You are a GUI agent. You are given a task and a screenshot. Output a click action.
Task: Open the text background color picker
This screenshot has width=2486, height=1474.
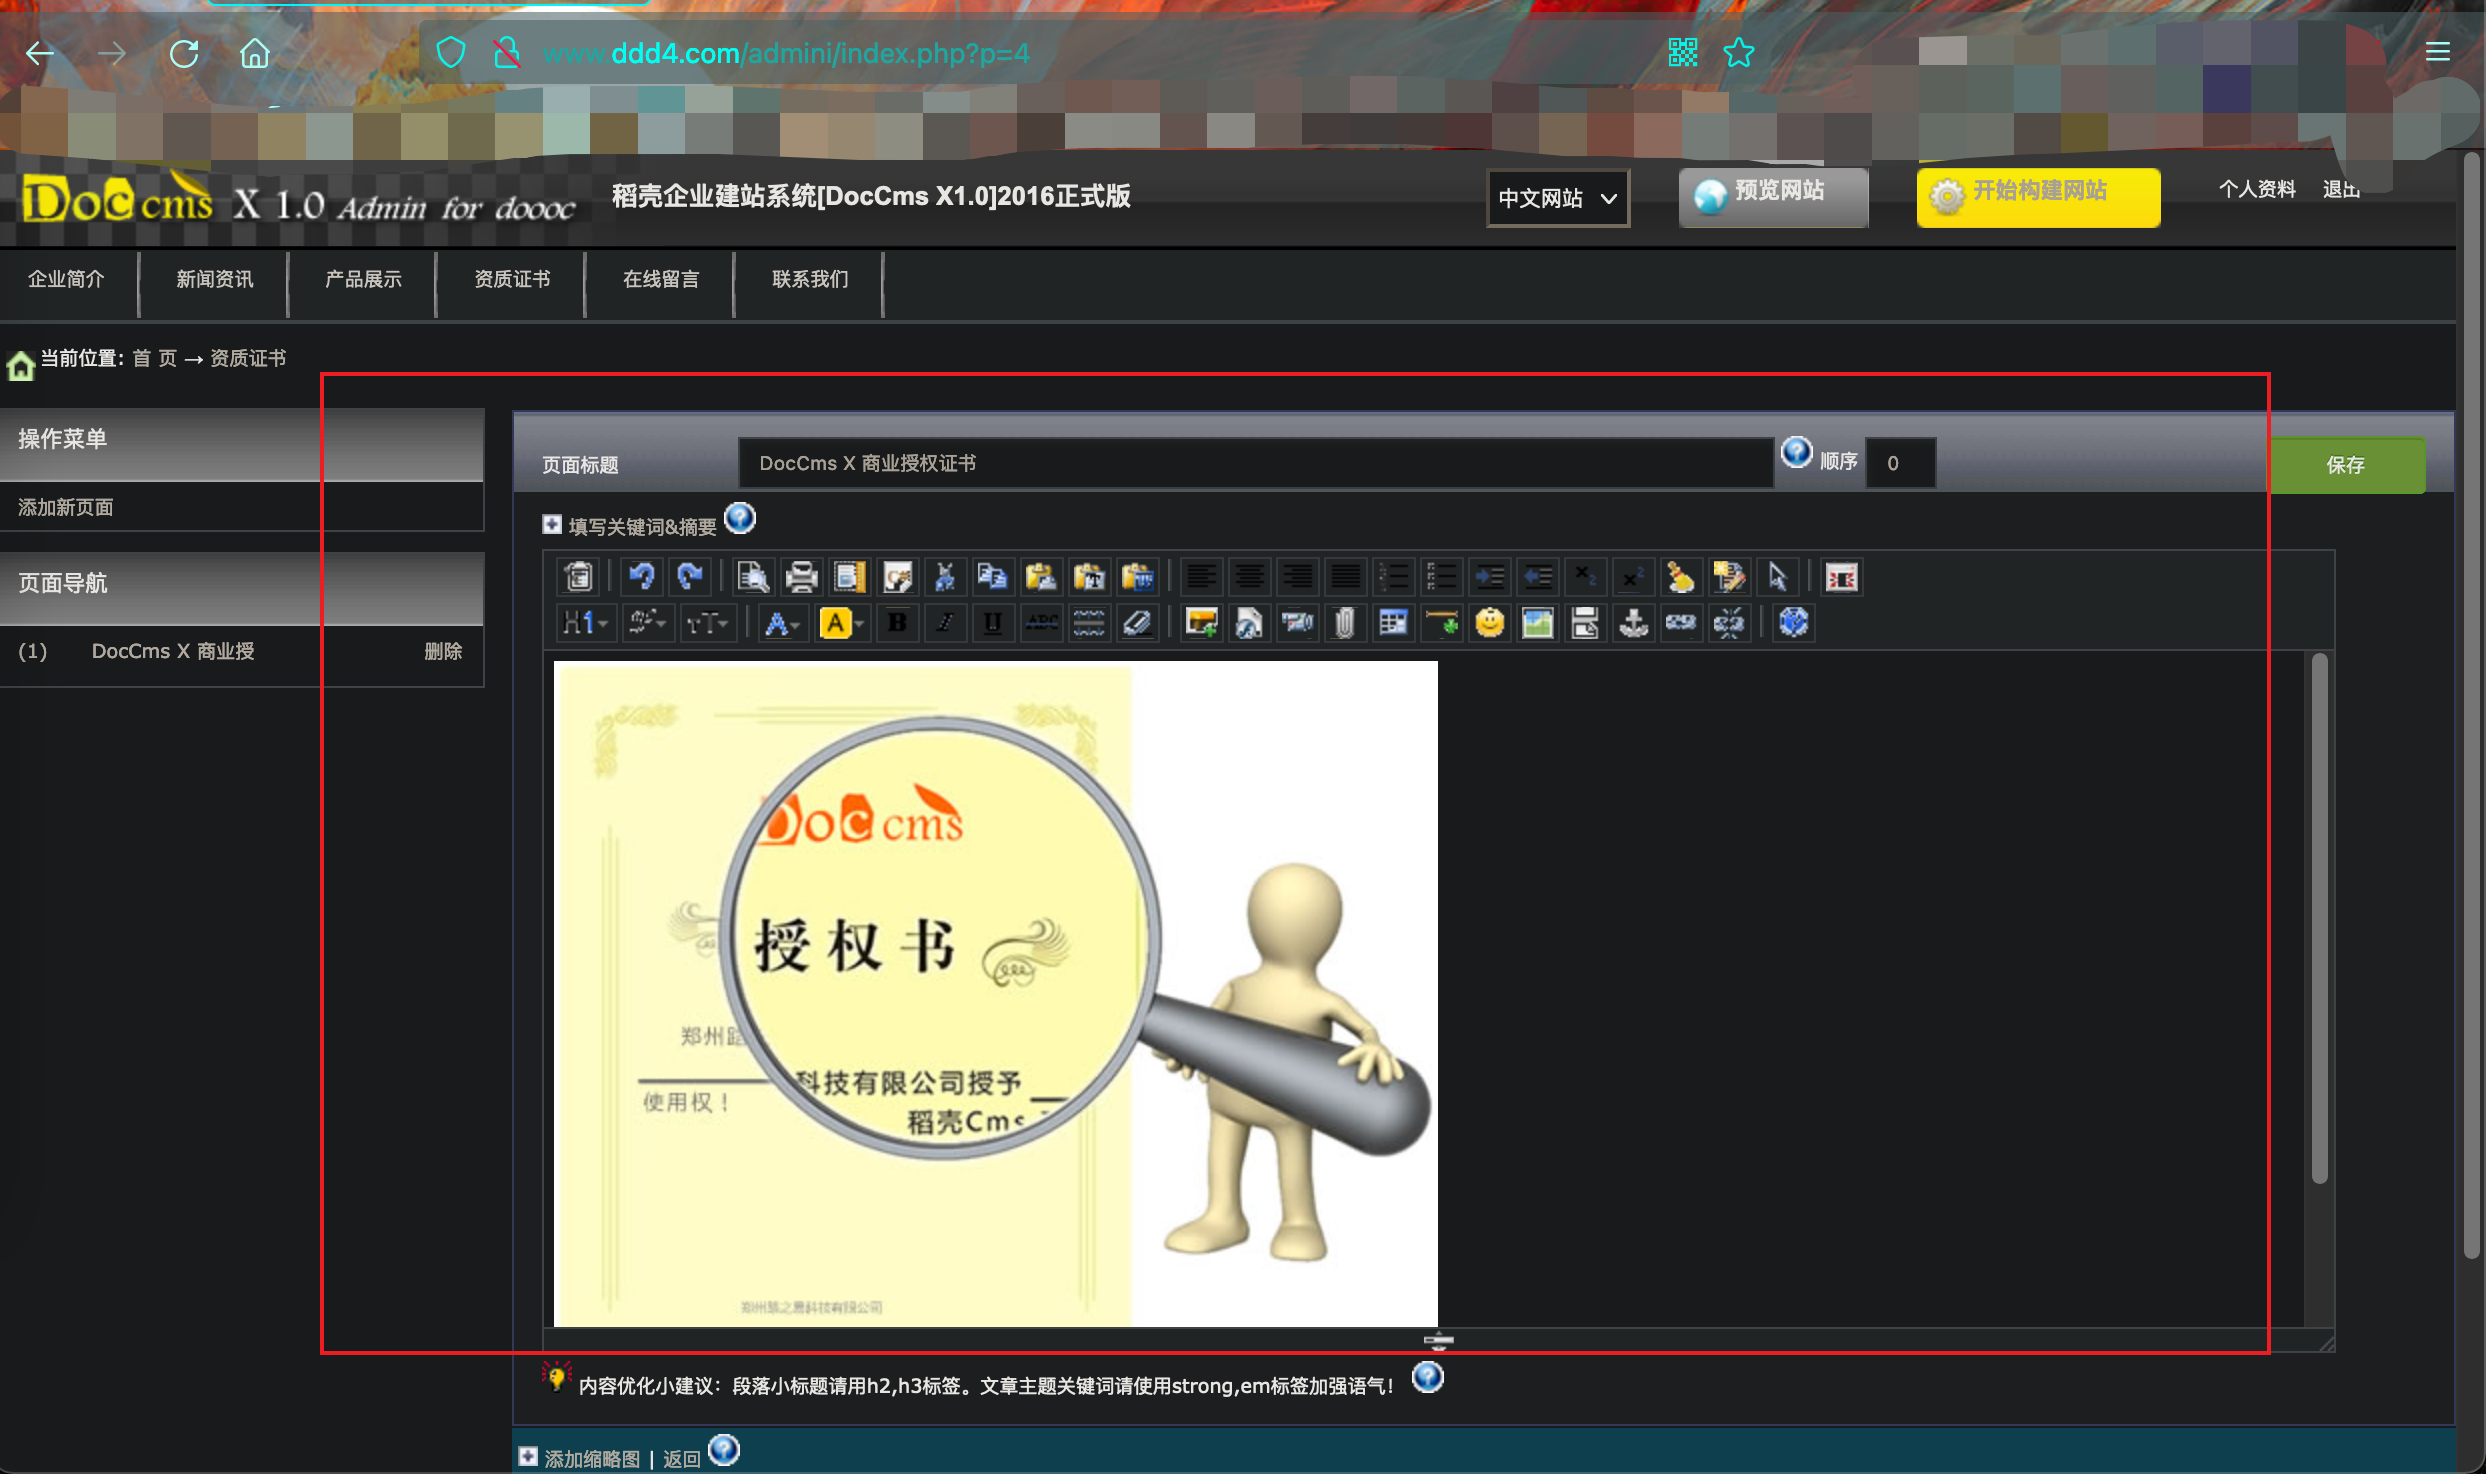pos(841,623)
